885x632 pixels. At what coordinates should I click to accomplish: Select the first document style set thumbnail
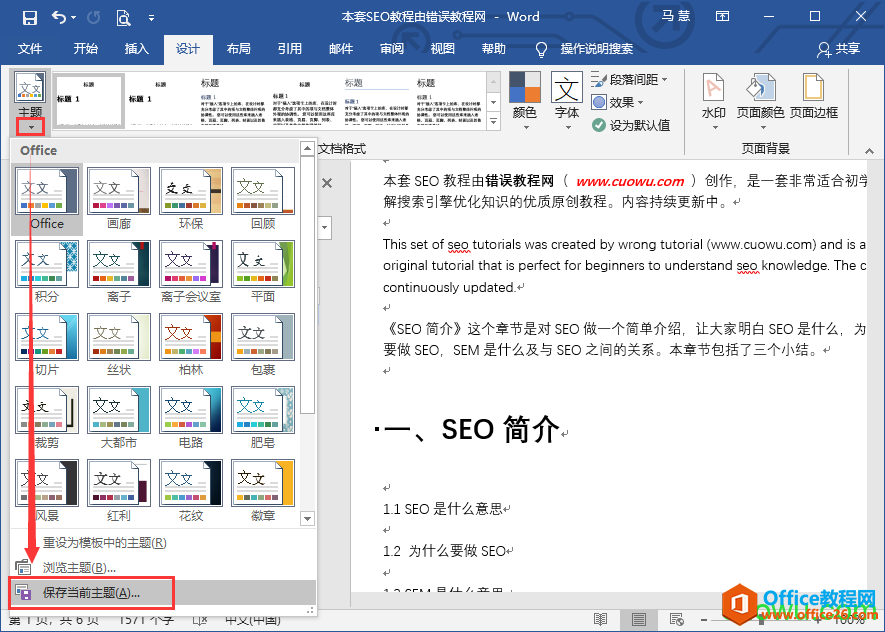(88, 101)
